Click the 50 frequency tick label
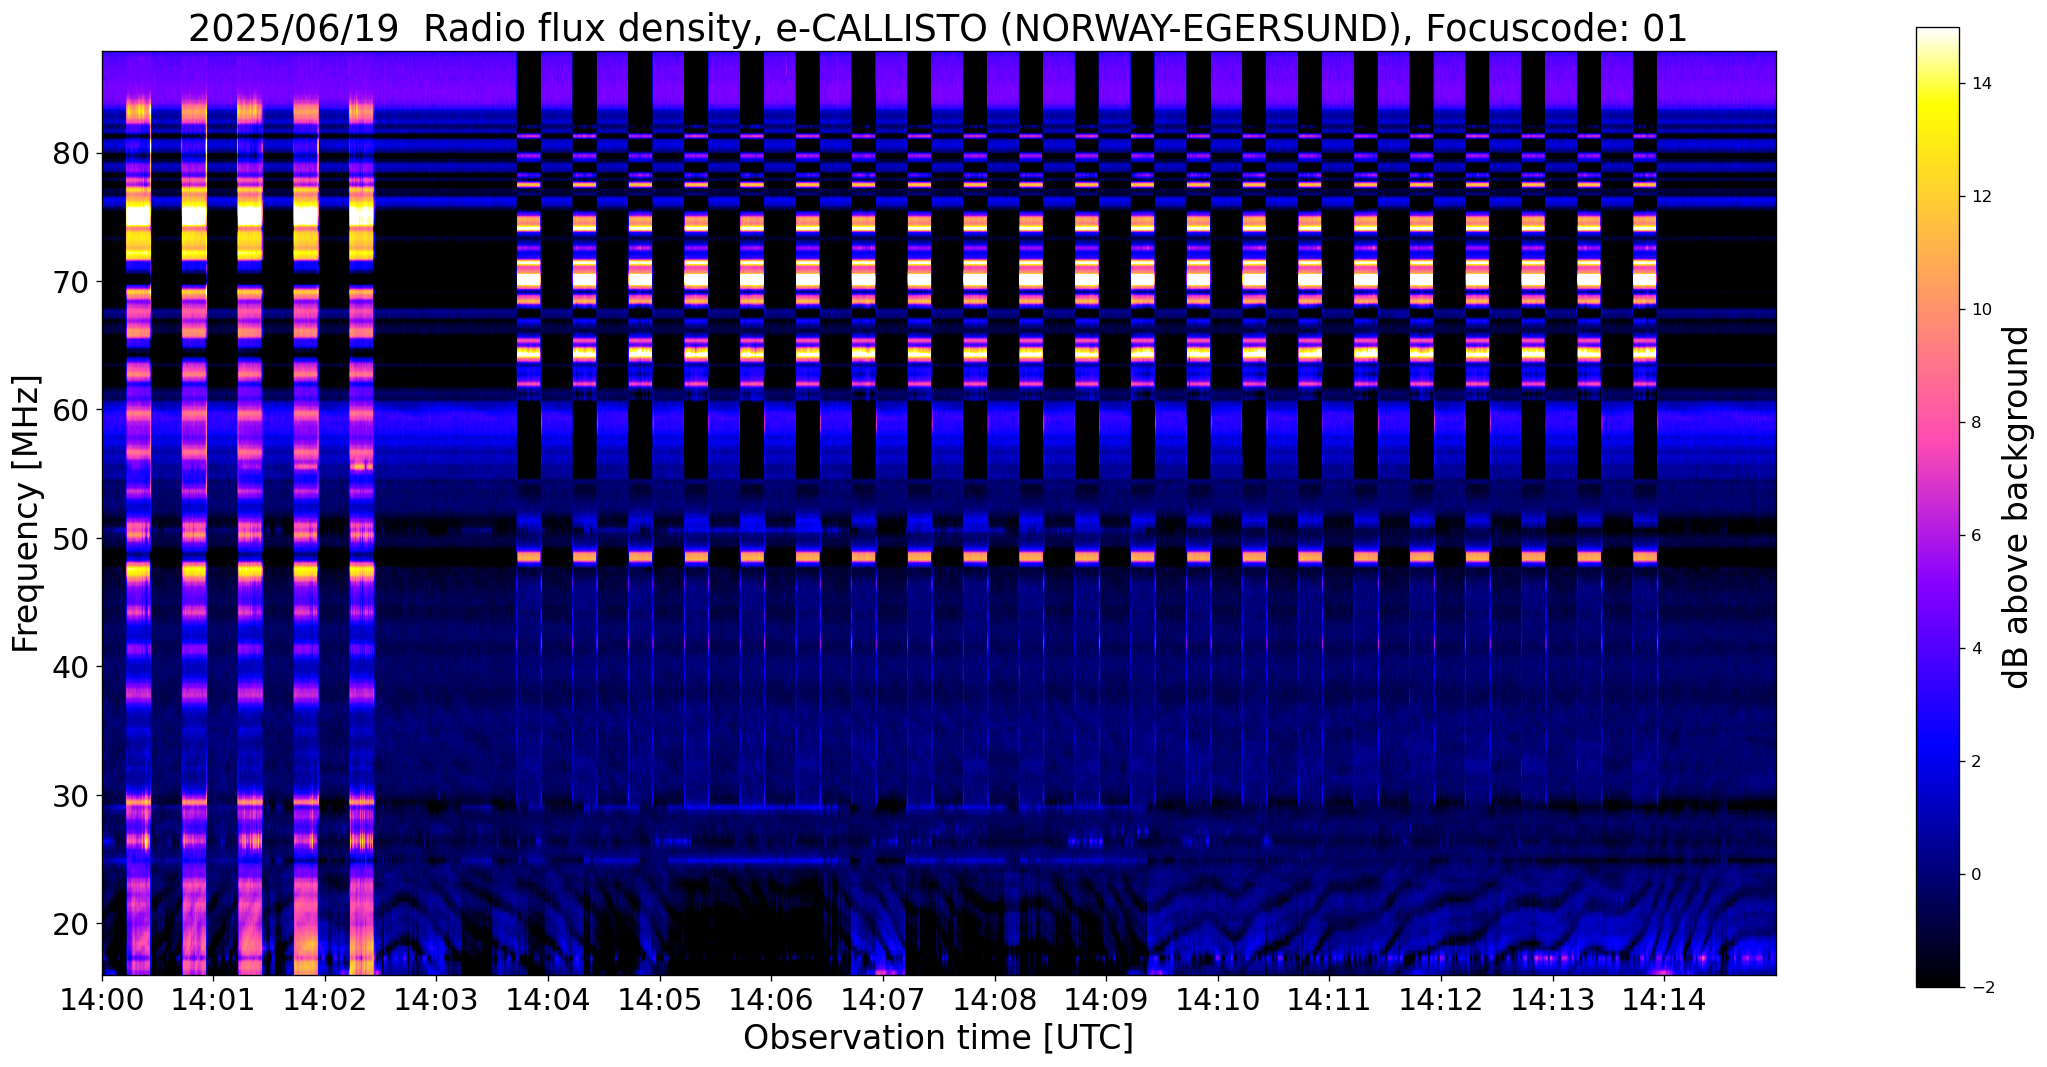This screenshot has width=2047, height=1067. 73,538
